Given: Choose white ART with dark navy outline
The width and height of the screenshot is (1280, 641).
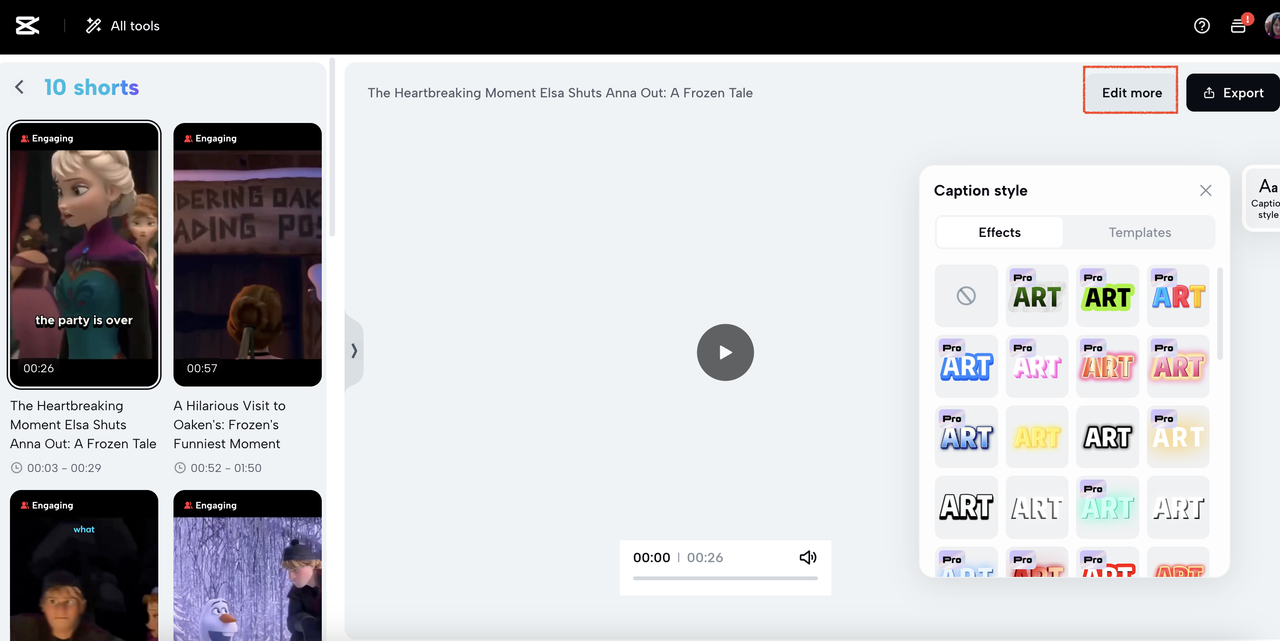Looking at the screenshot, I should (x=966, y=436).
